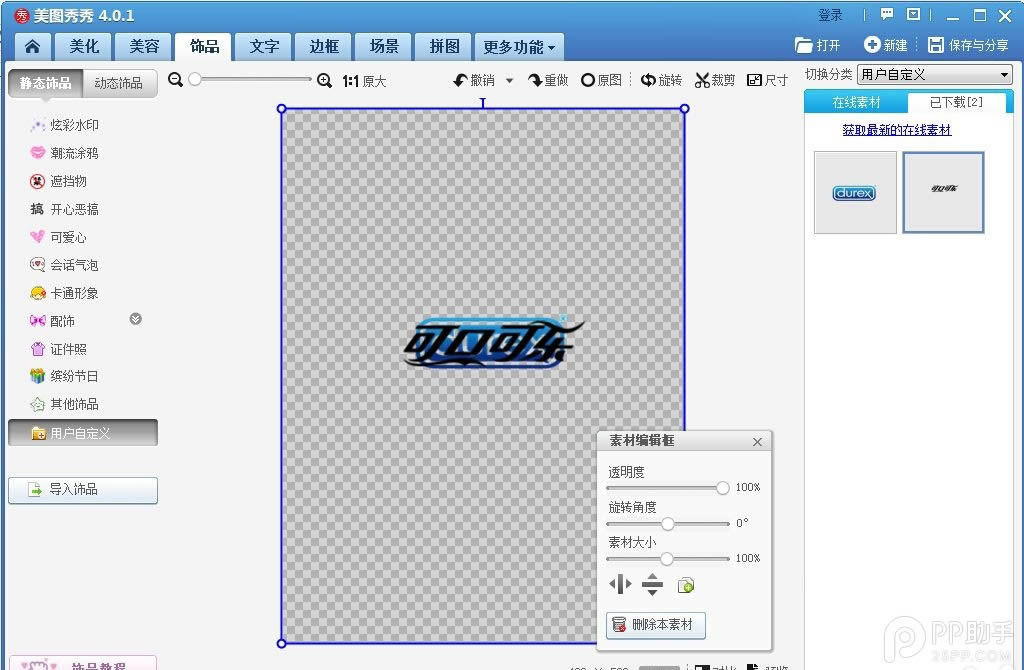Click the zoom slider handle
1024x670 pixels.
tap(195, 79)
